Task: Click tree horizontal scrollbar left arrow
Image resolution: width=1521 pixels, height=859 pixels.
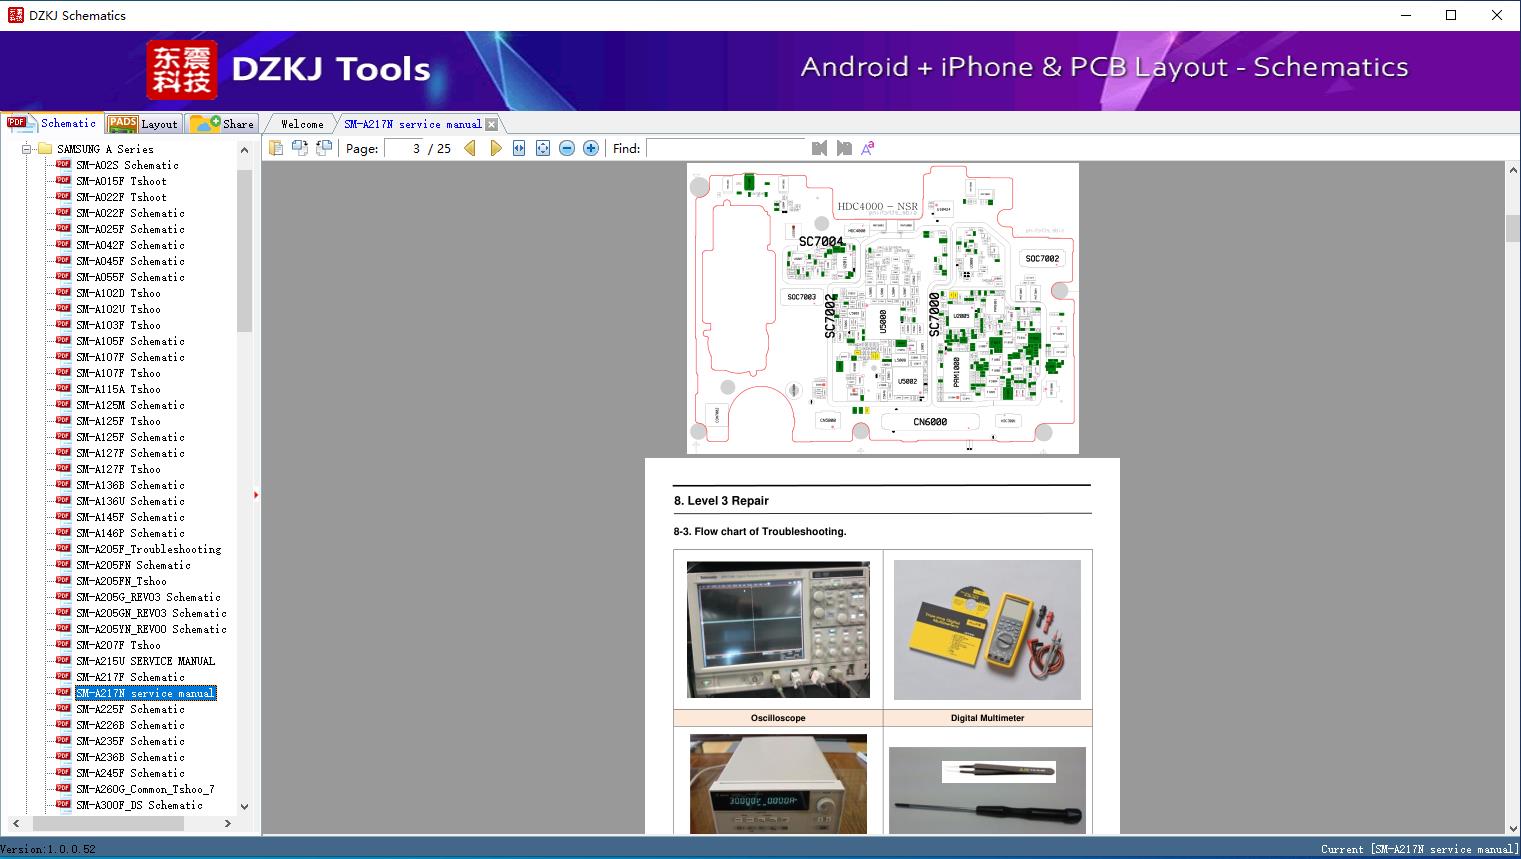Action: click(14, 823)
